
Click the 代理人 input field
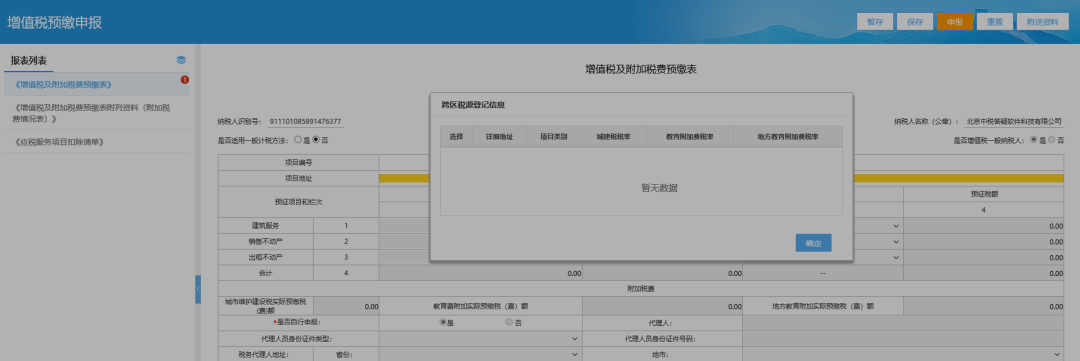pyautogui.click(x=904, y=322)
